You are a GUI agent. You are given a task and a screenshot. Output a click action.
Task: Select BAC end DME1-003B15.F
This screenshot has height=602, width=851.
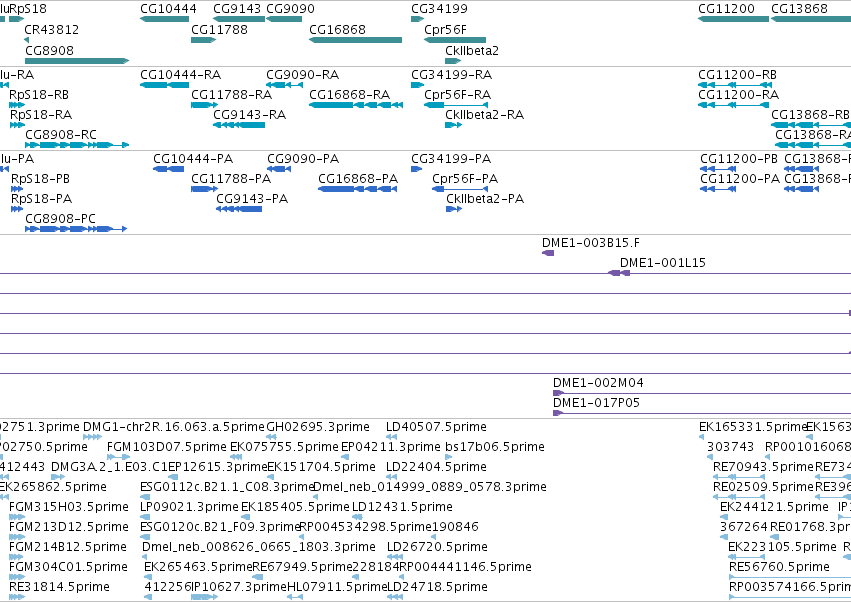[x=548, y=253]
